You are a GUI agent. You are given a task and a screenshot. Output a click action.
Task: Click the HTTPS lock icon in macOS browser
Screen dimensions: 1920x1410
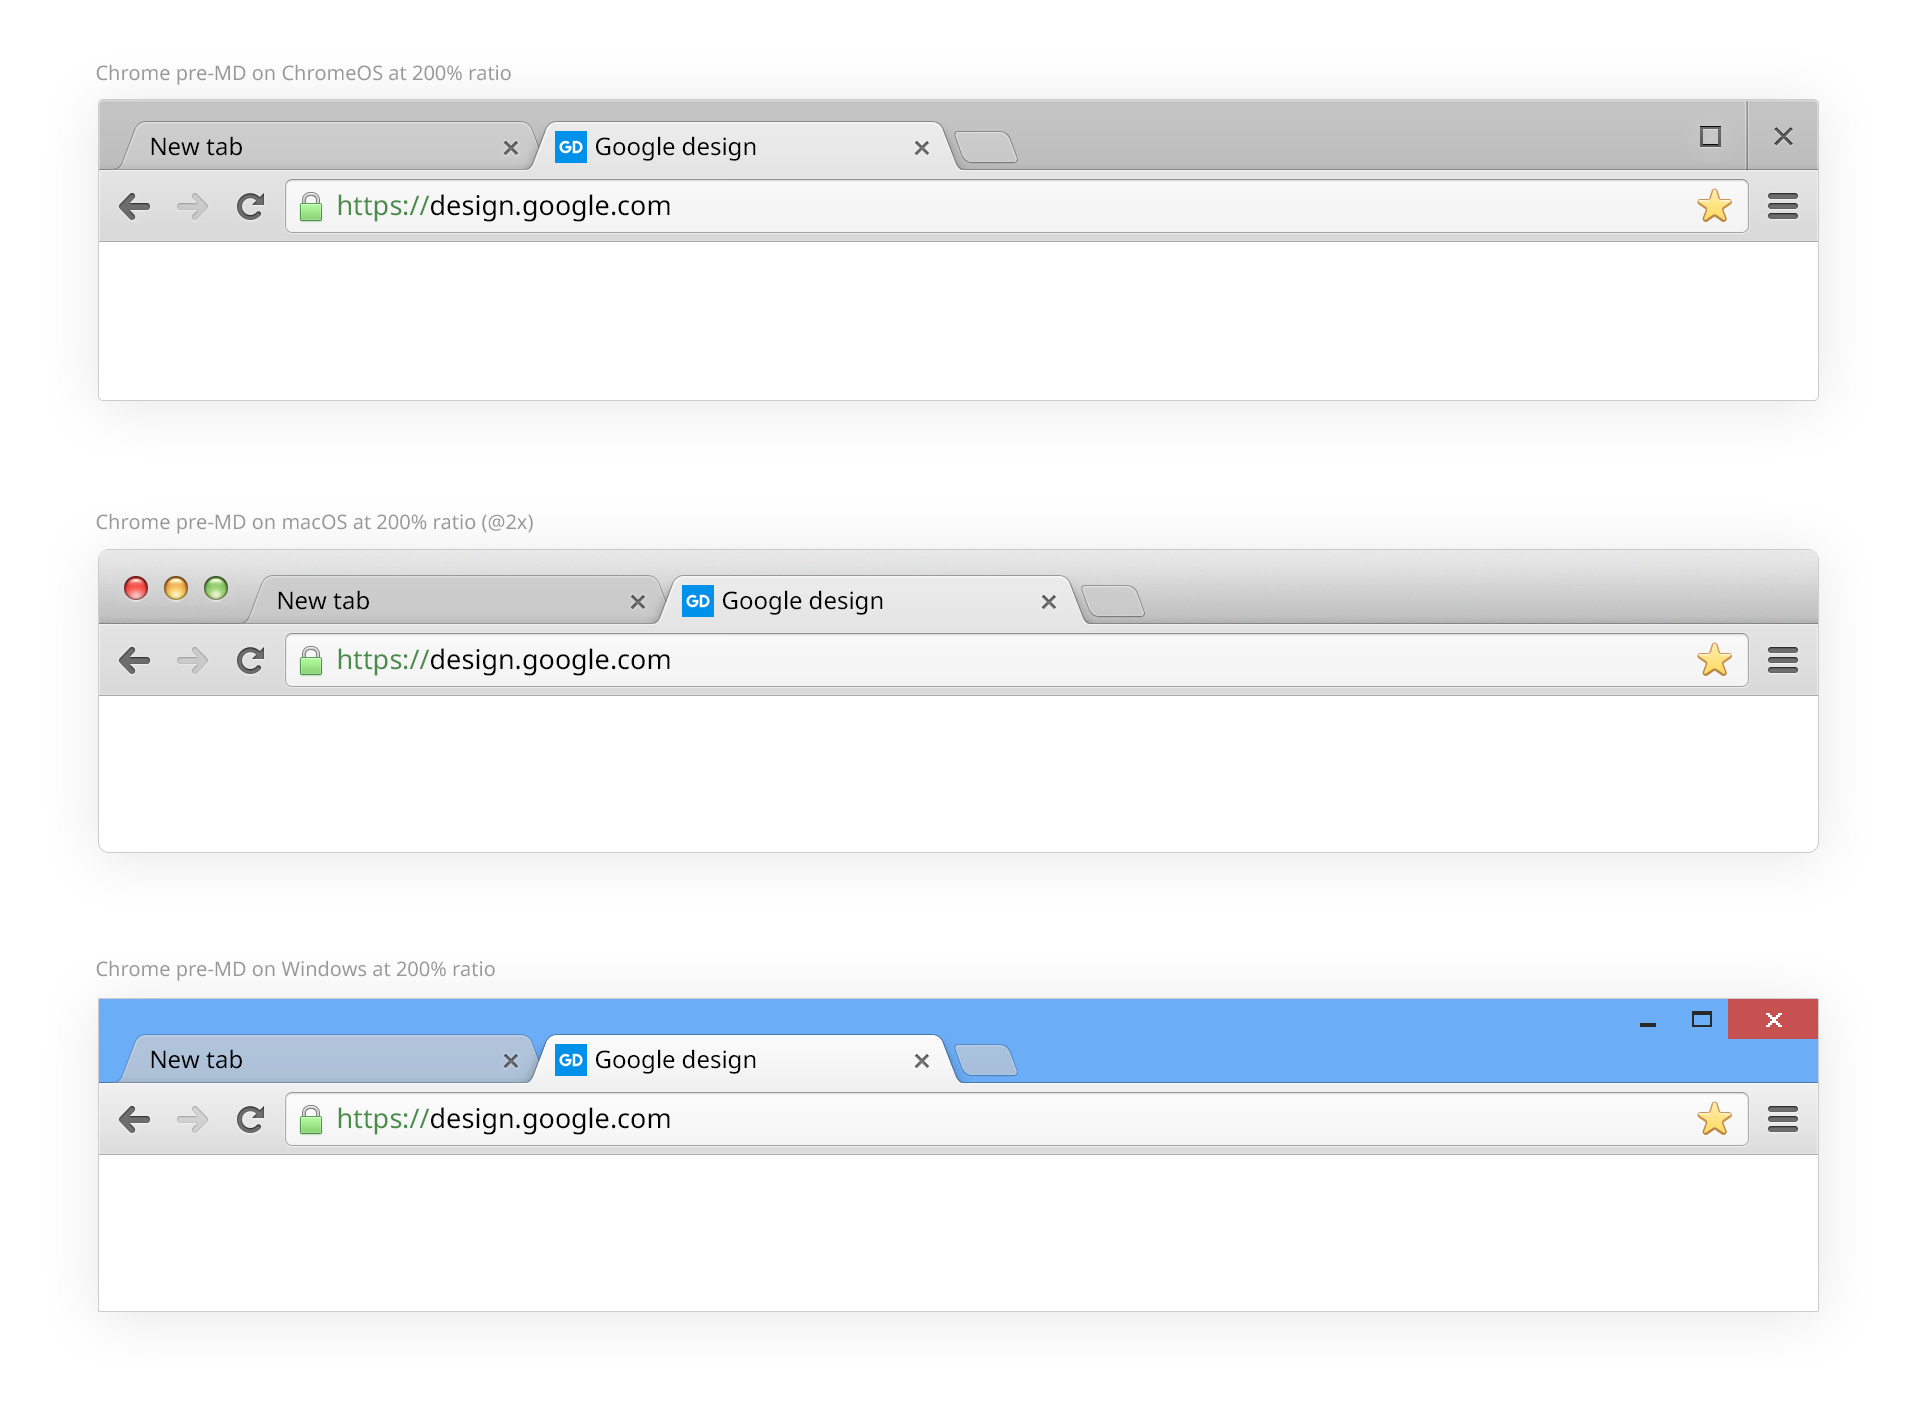tap(310, 659)
